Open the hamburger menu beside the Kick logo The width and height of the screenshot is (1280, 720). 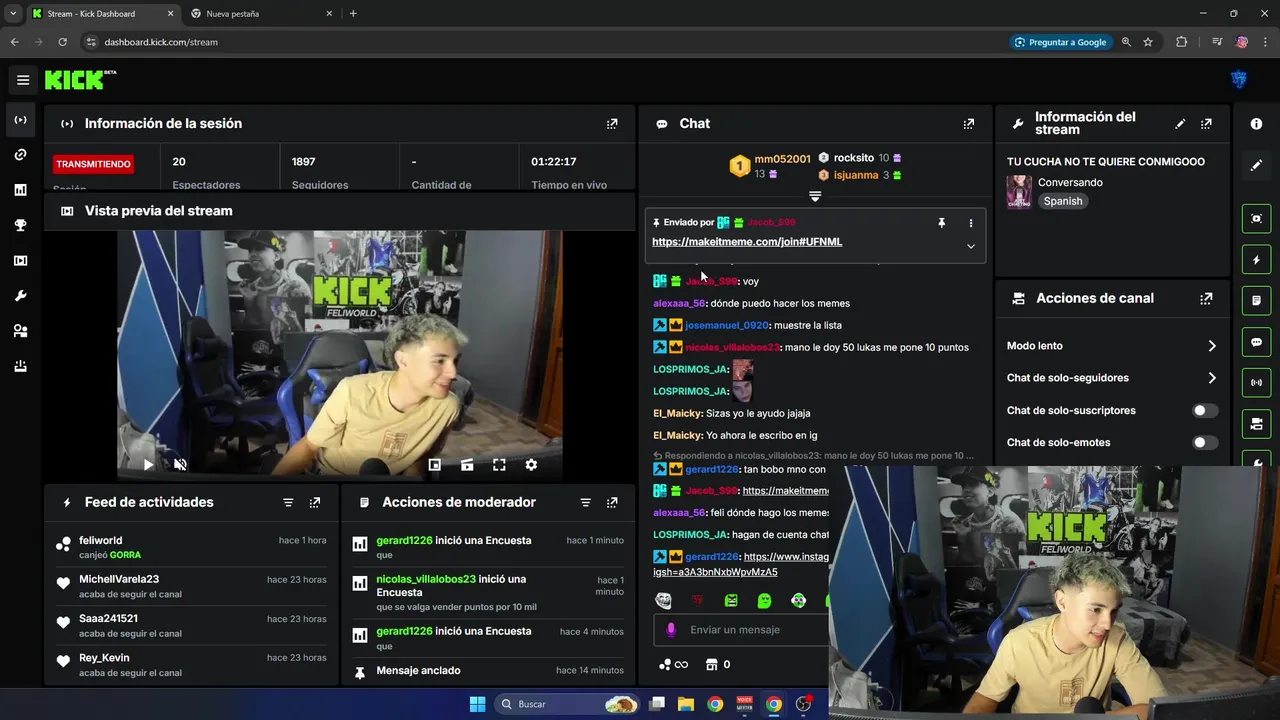click(23, 80)
